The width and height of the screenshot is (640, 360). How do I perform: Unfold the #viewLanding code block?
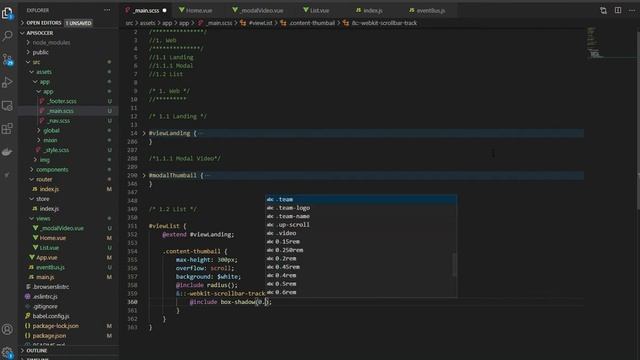pos(144,133)
